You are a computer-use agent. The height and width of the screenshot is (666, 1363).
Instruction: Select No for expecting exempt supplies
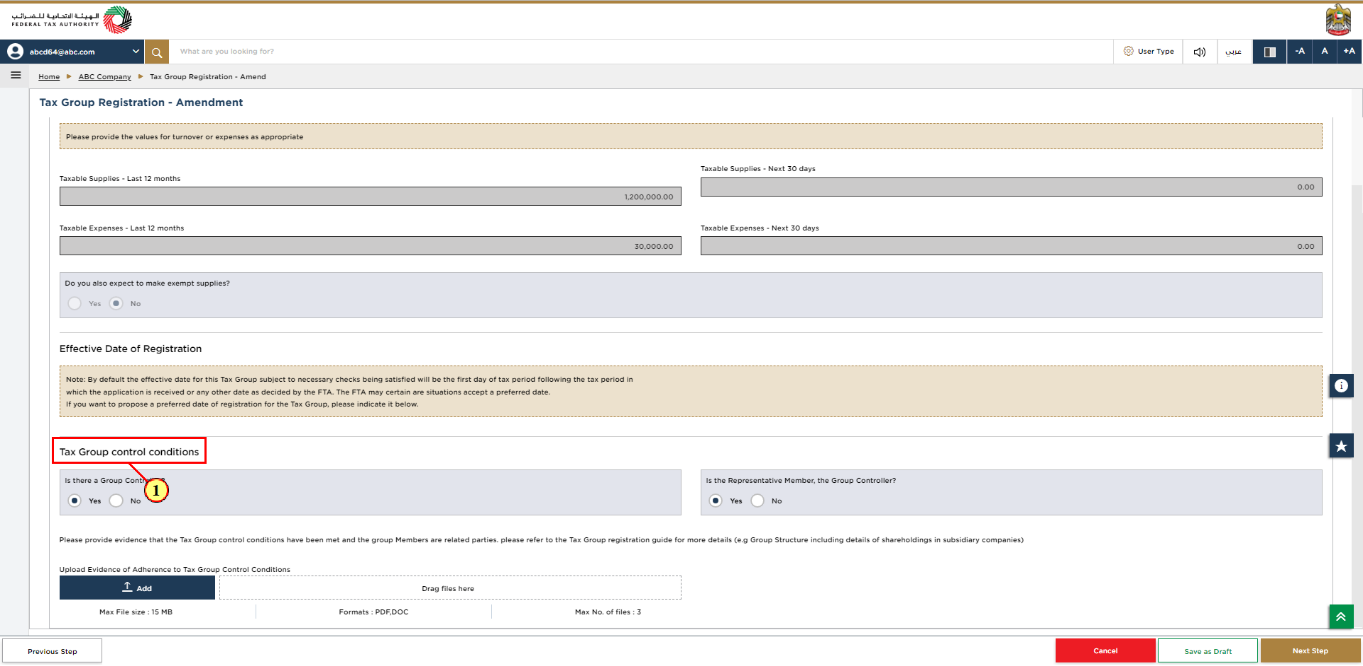[116, 303]
